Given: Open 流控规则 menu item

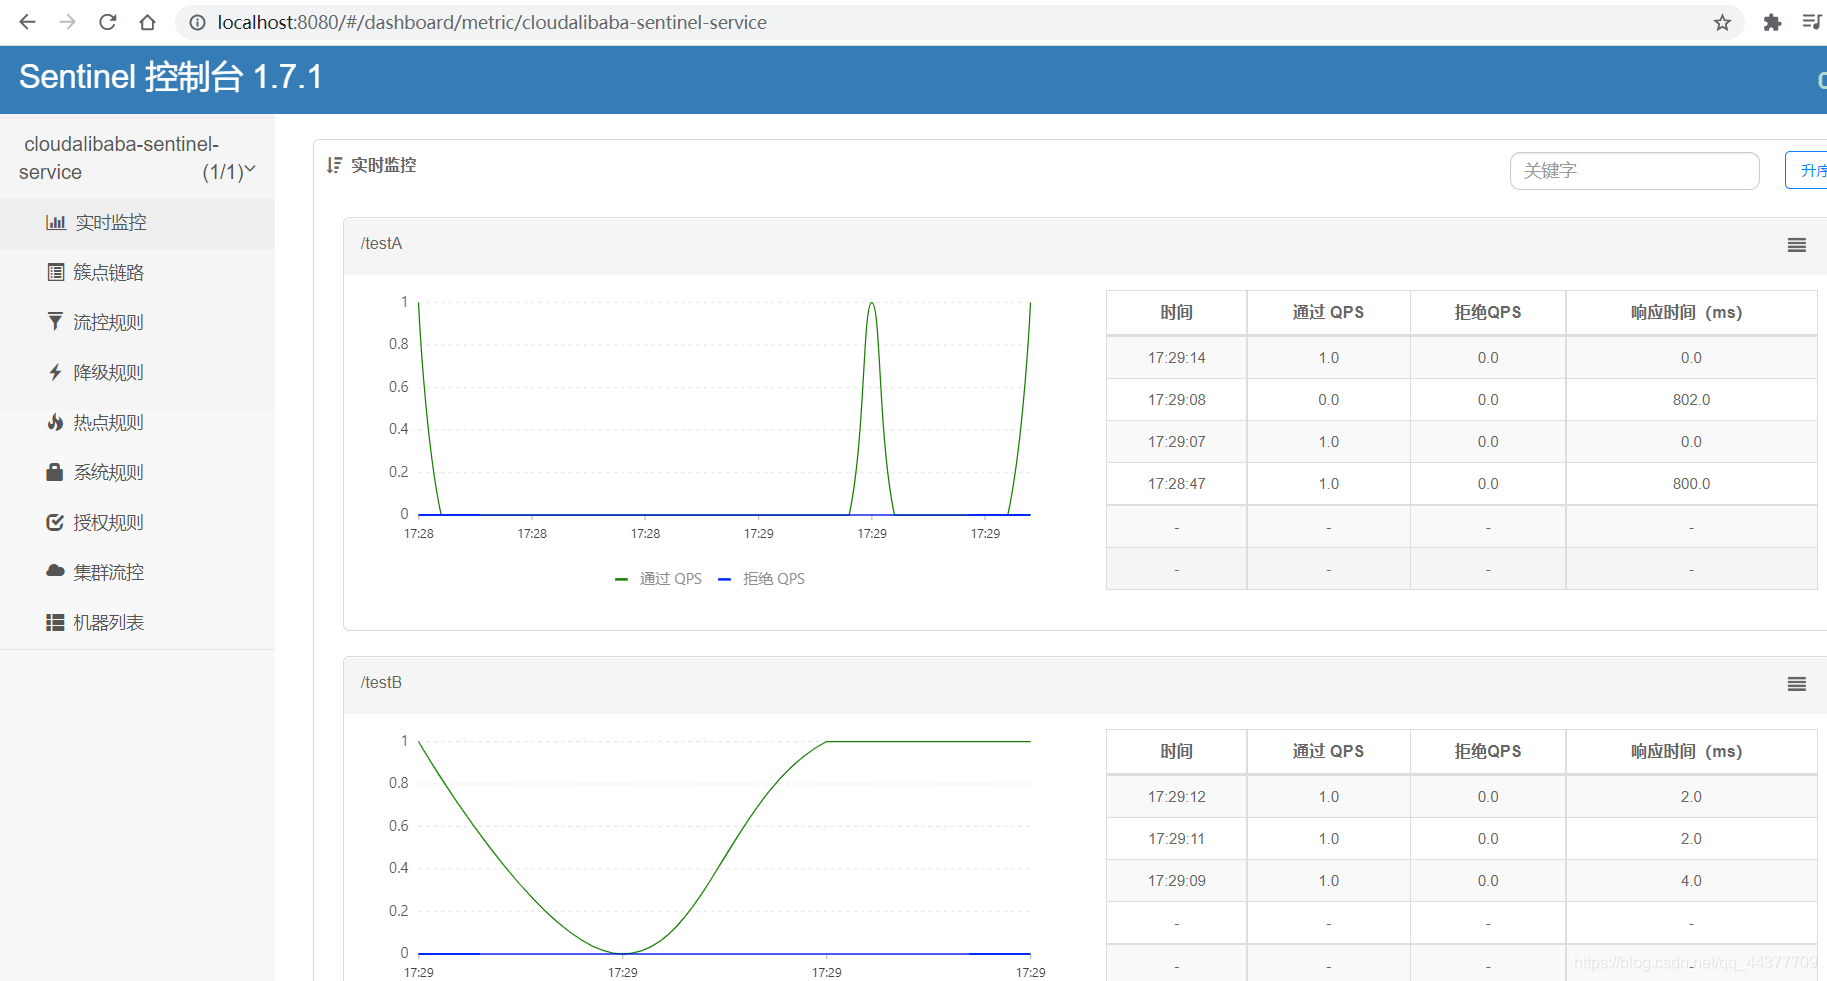Looking at the screenshot, I should (137, 322).
